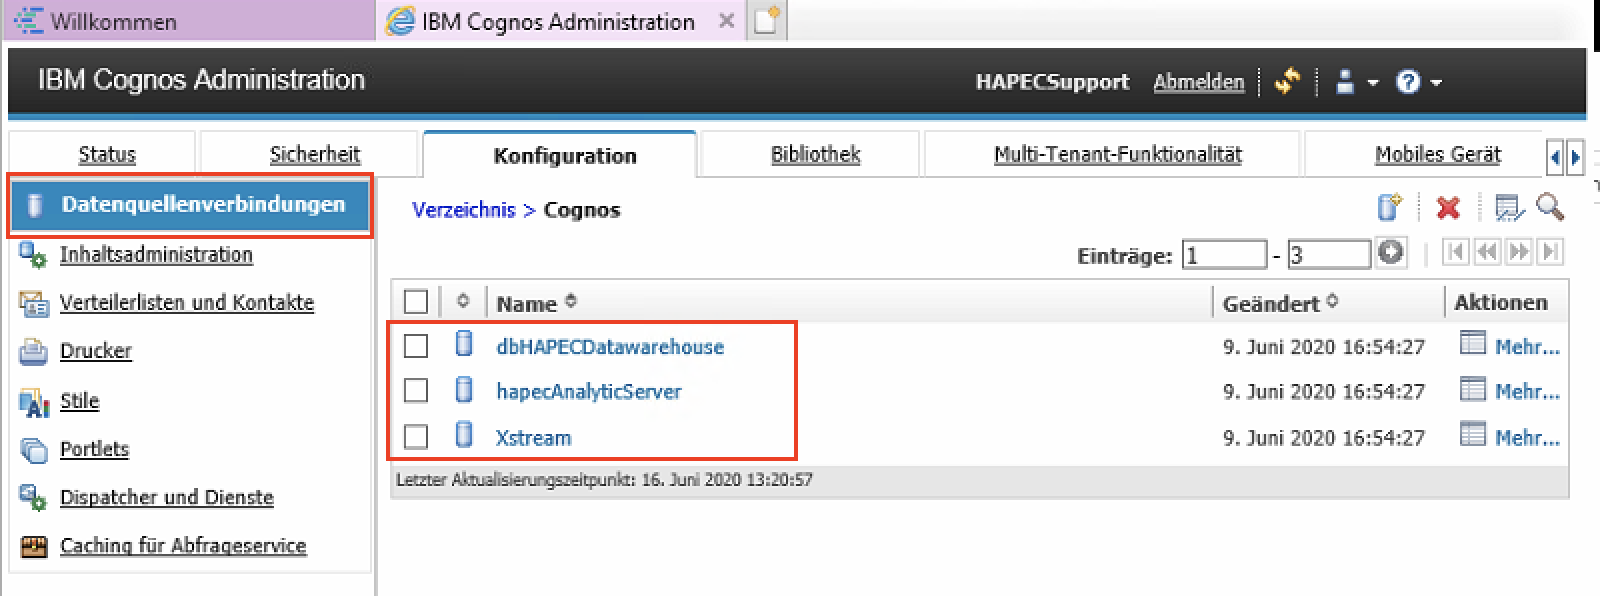Screen dimensions: 1600x596
Task: Click the go button beside entries range
Action: (1390, 253)
